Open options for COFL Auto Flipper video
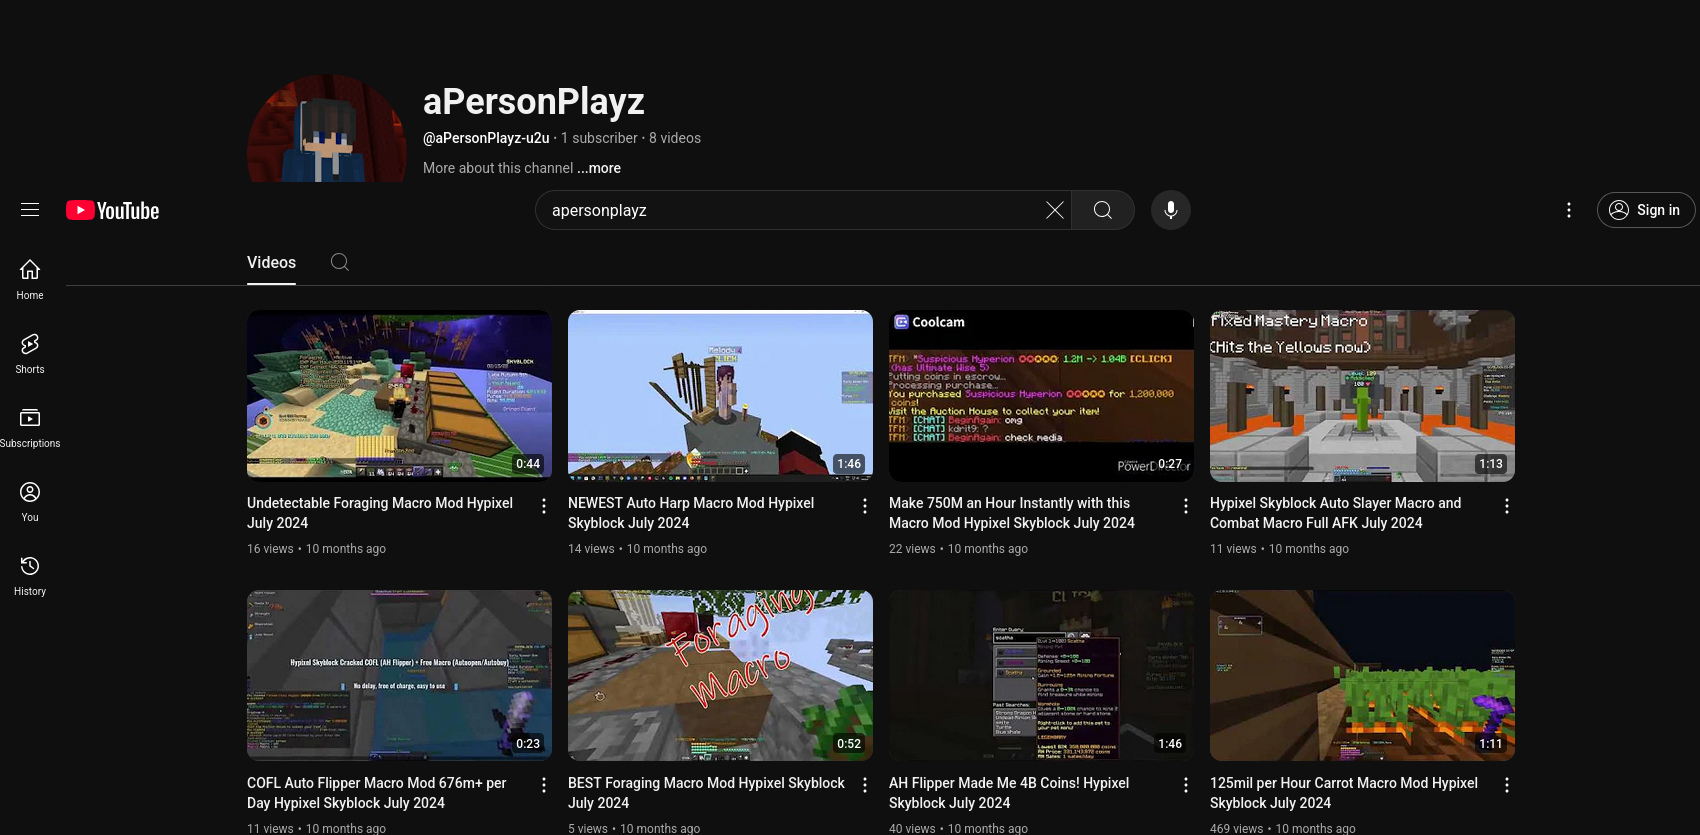Screen dimensions: 1700x835 click(x=544, y=786)
